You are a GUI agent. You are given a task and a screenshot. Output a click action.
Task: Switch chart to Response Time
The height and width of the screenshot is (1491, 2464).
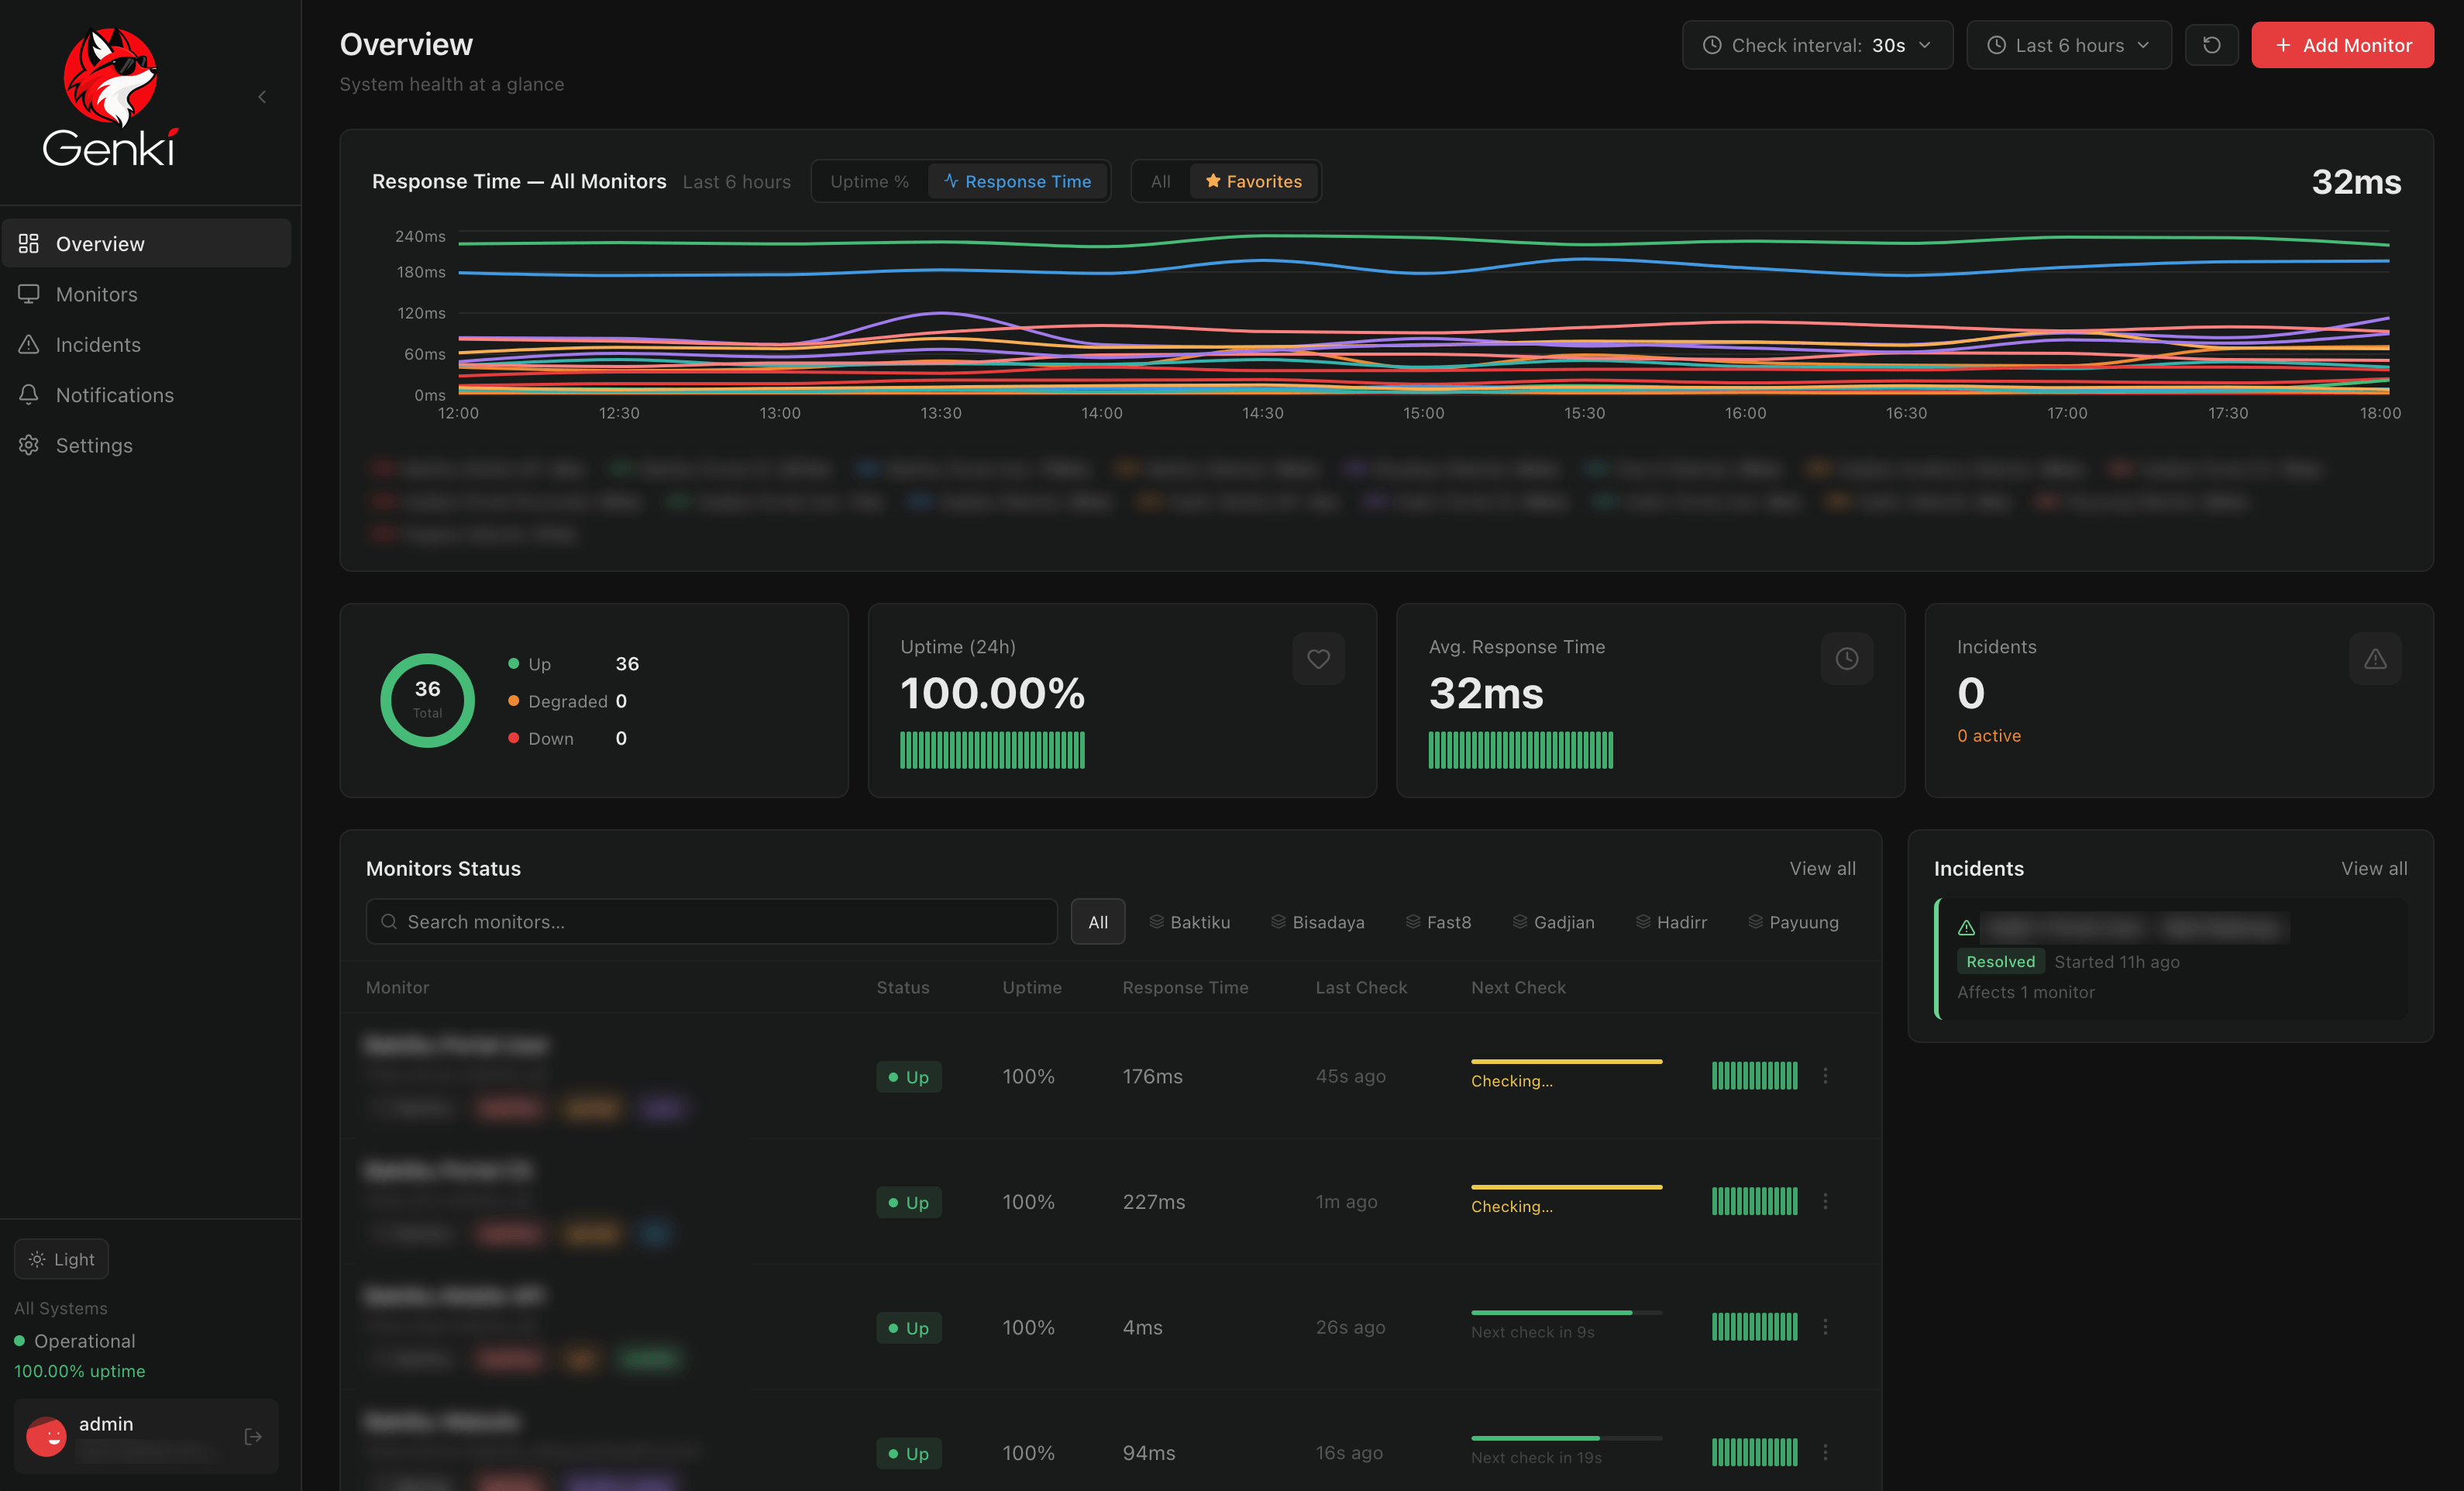point(1017,181)
